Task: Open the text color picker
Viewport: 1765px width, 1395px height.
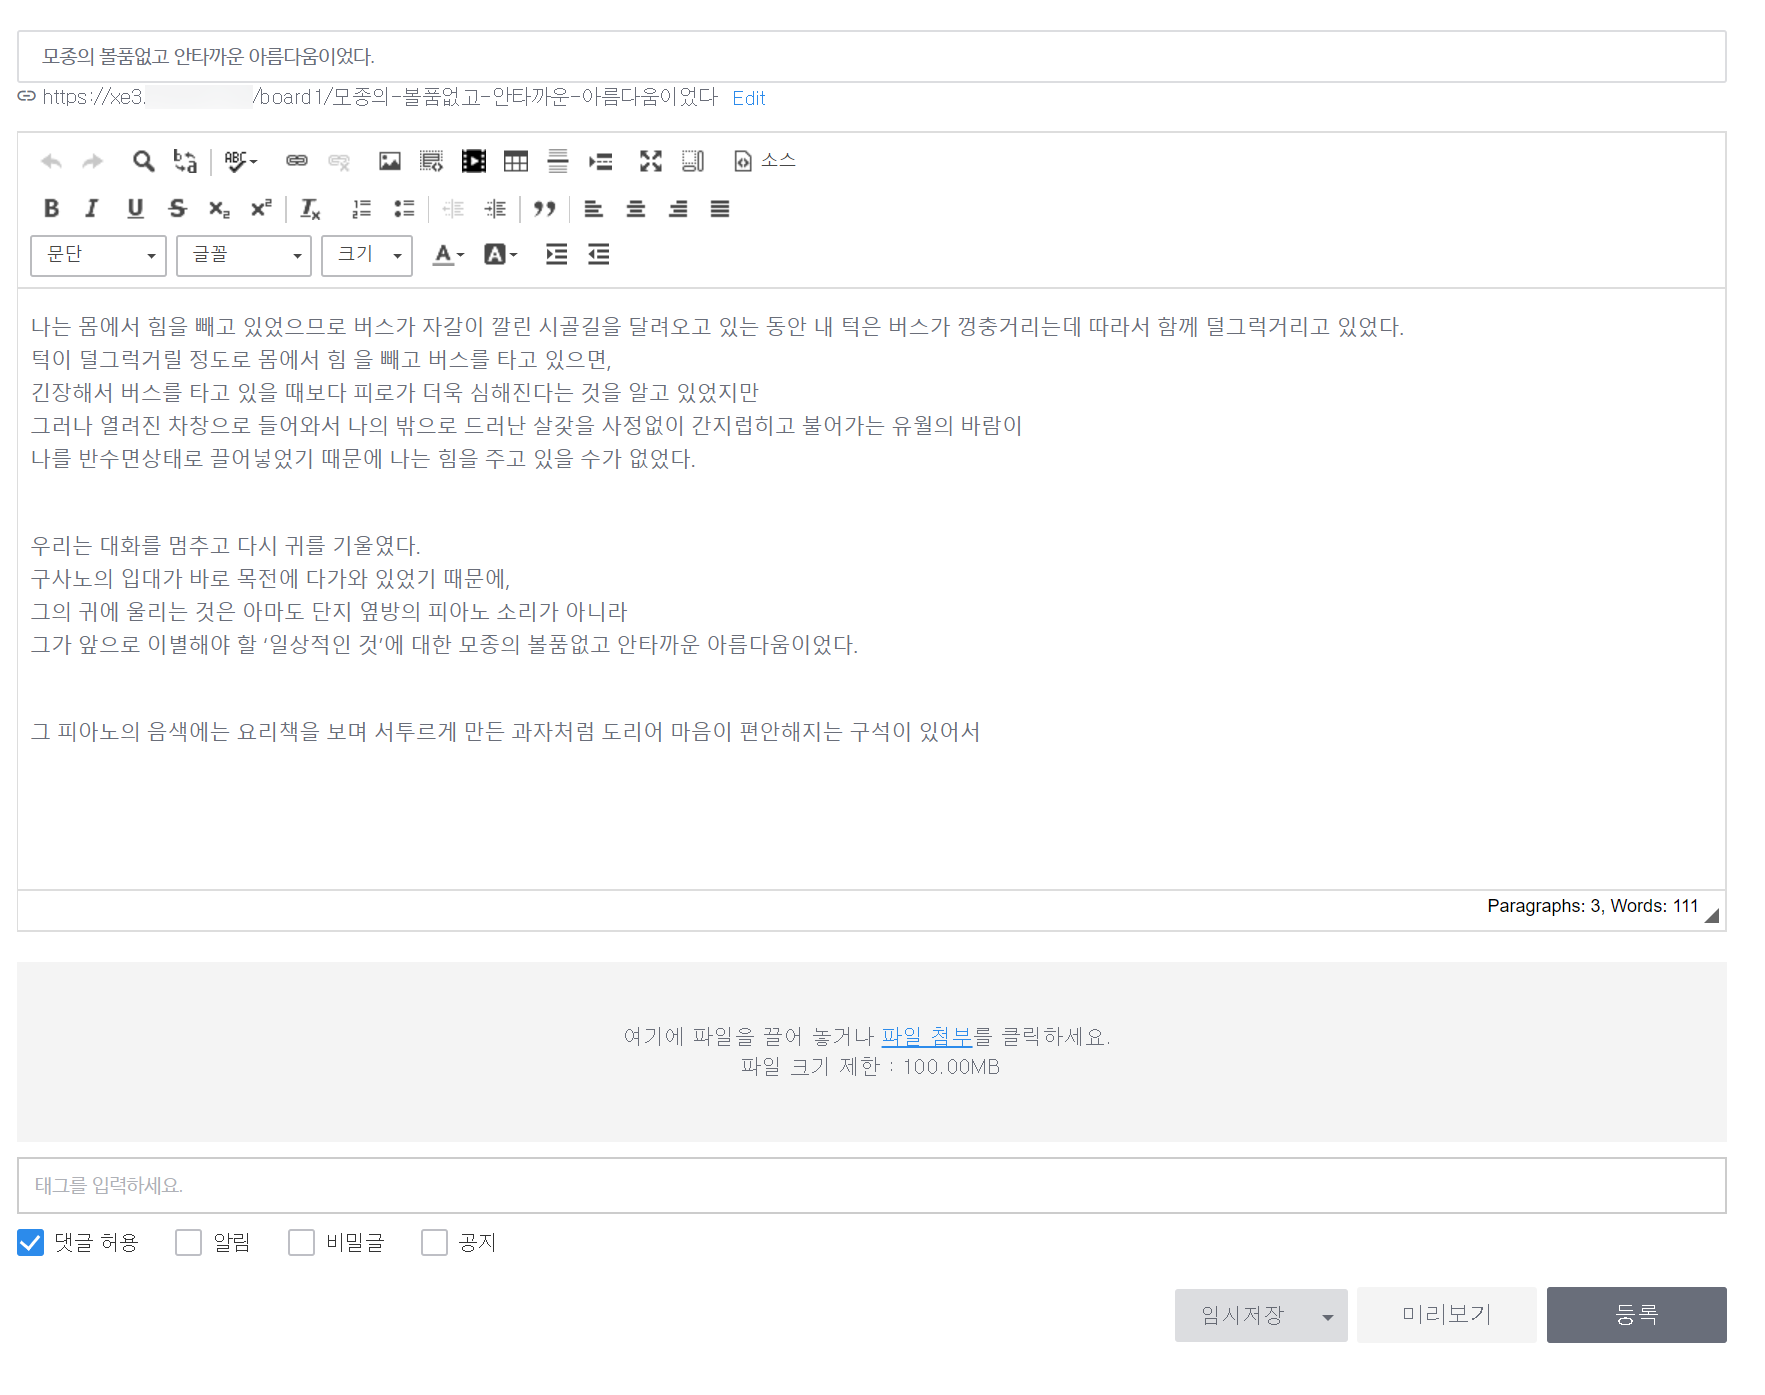Action: pos(448,255)
